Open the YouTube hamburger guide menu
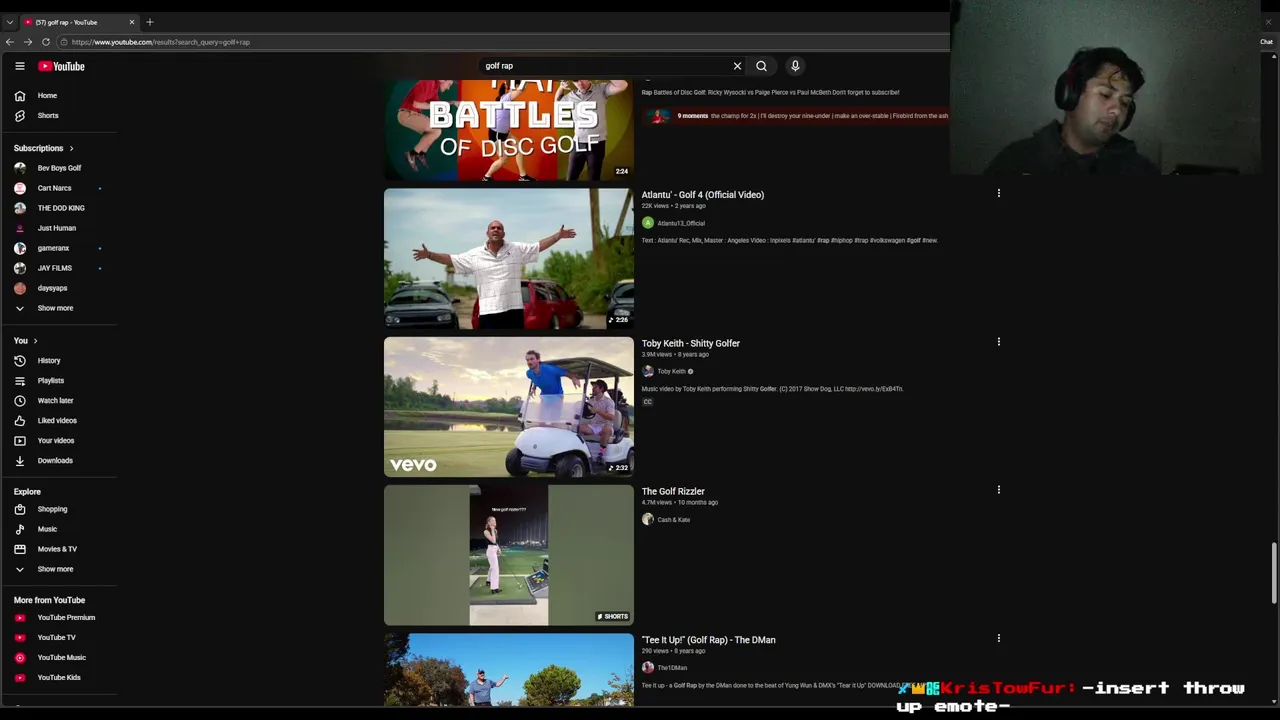This screenshot has height=720, width=1280. click(19, 66)
